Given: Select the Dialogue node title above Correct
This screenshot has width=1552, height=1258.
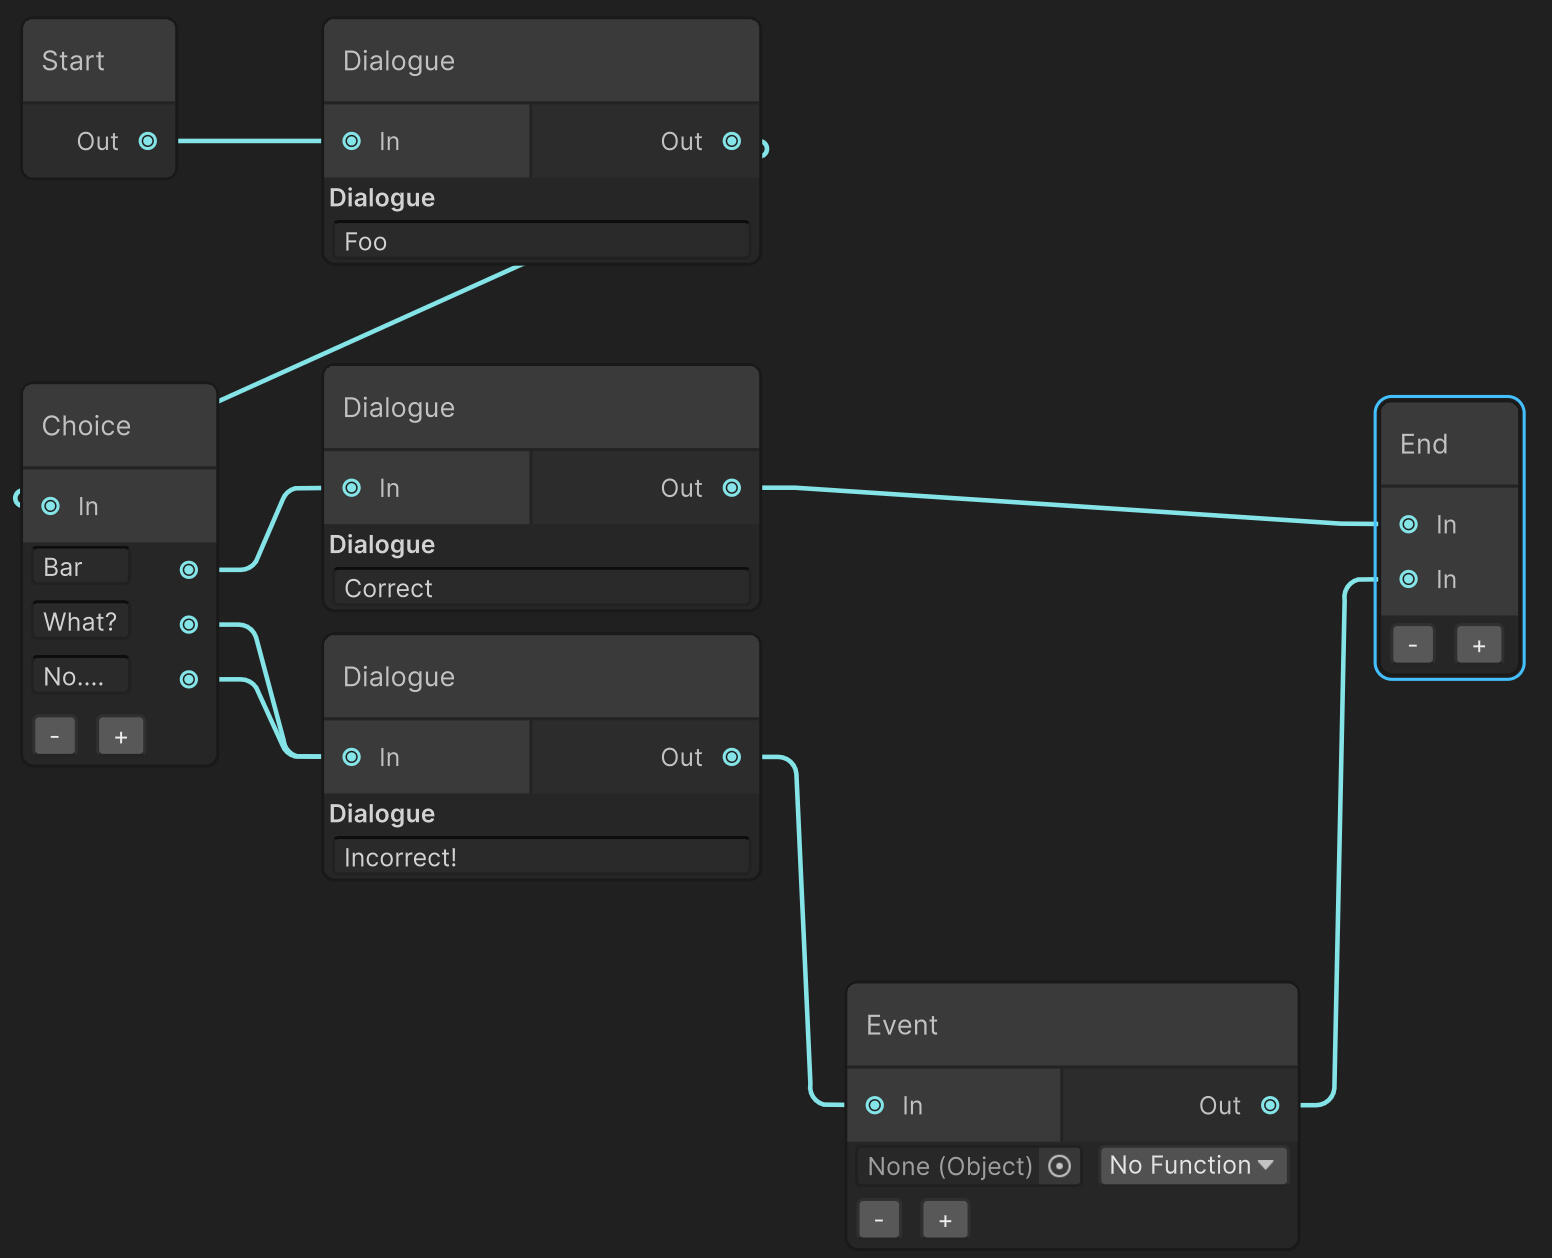Looking at the screenshot, I should [x=399, y=408].
